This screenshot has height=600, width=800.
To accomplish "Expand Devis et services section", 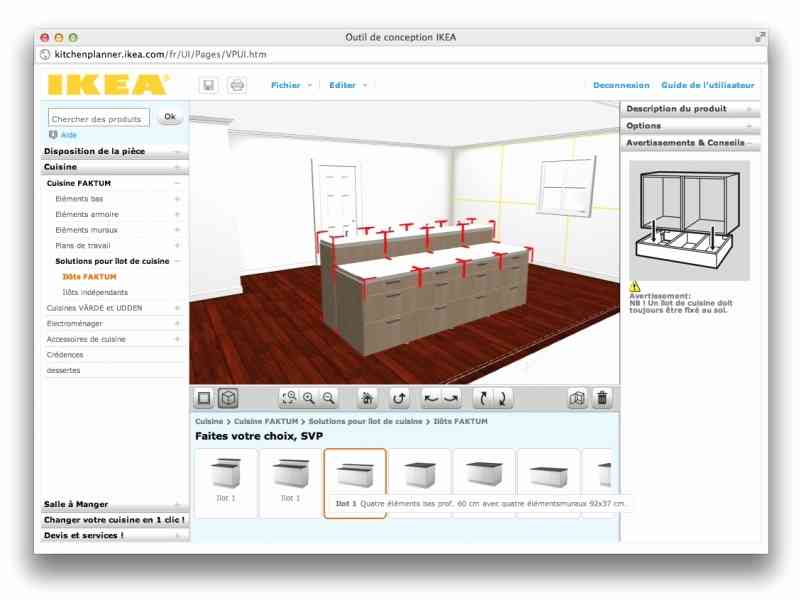I will (114, 536).
